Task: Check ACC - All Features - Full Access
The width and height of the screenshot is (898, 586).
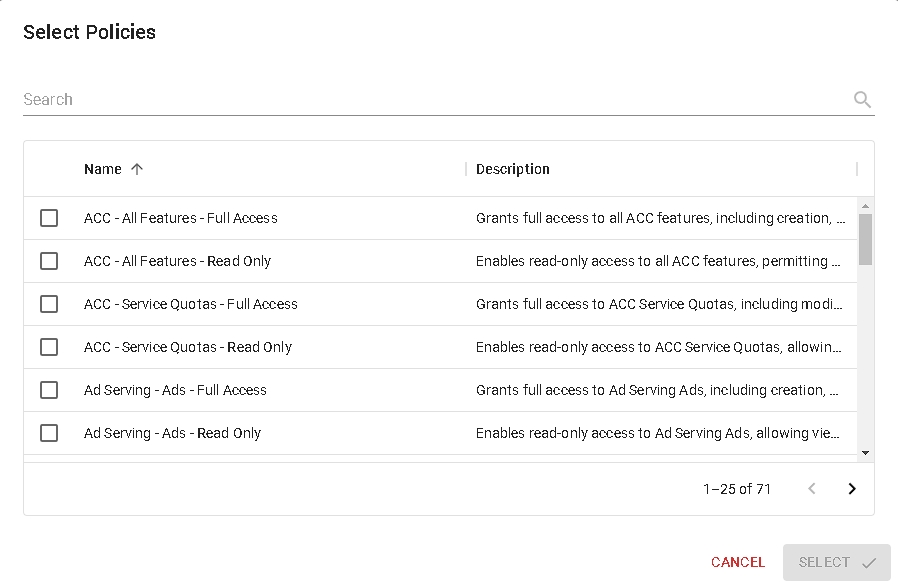Action: pyautogui.click(x=49, y=218)
